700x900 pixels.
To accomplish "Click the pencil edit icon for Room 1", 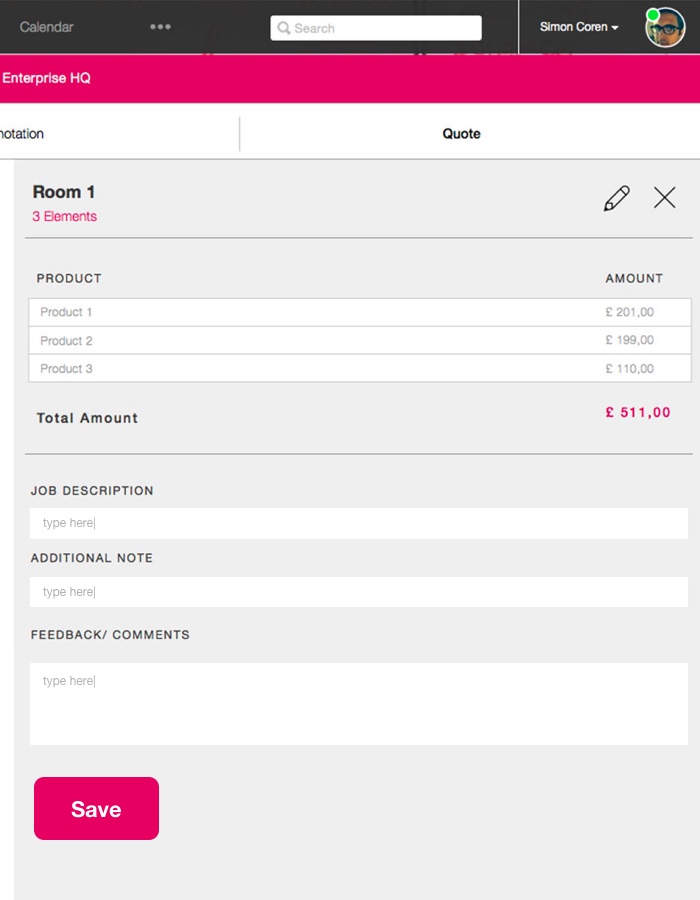I will tap(617, 198).
